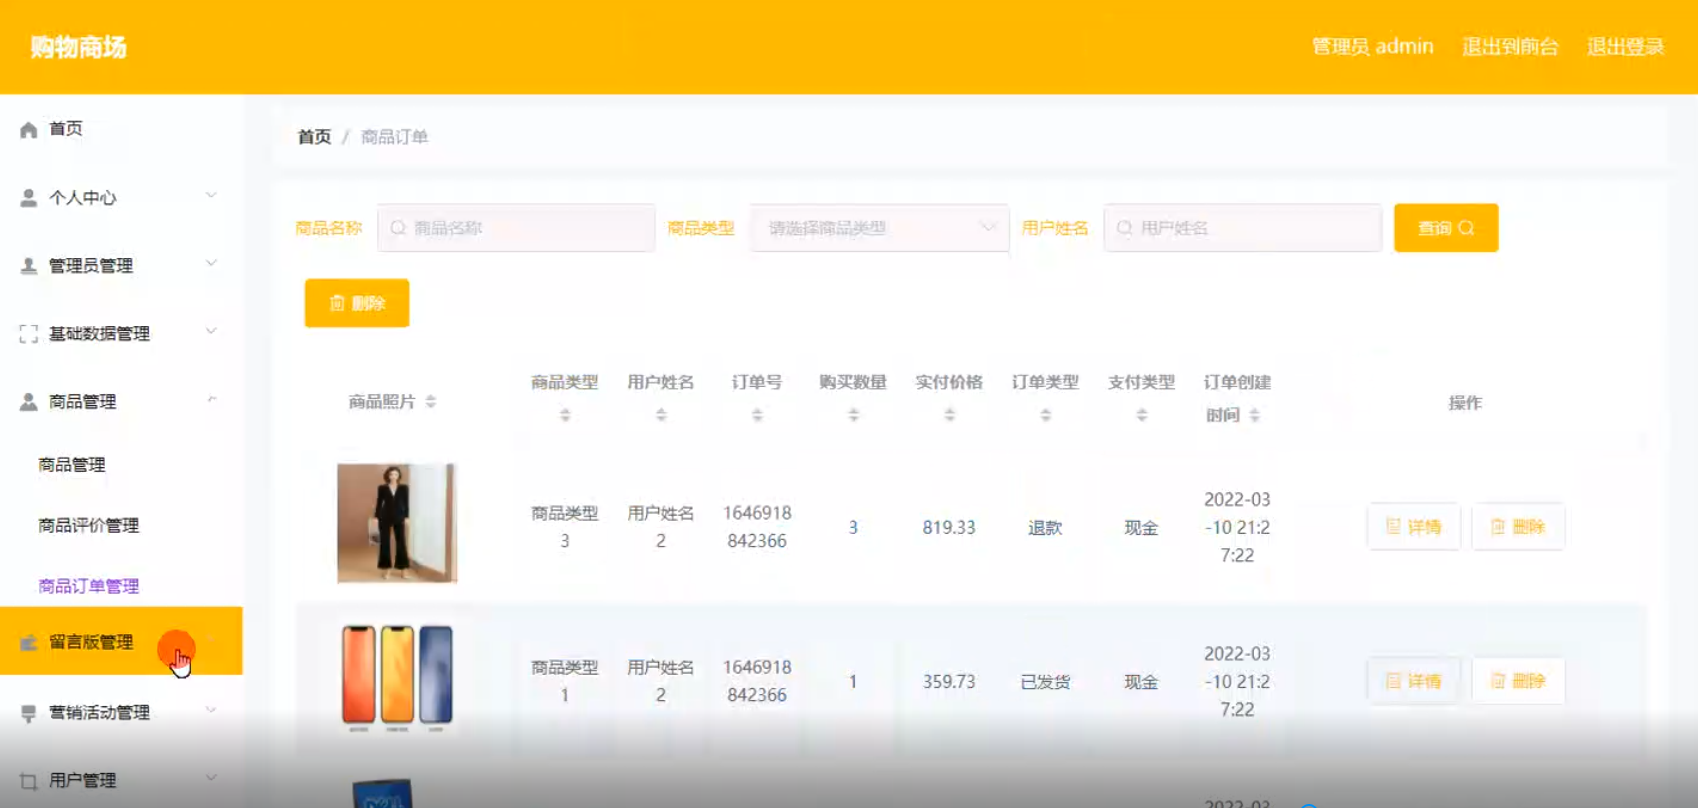Sort by 订单号 column arrows
Image resolution: width=1698 pixels, height=808 pixels.
(x=757, y=415)
